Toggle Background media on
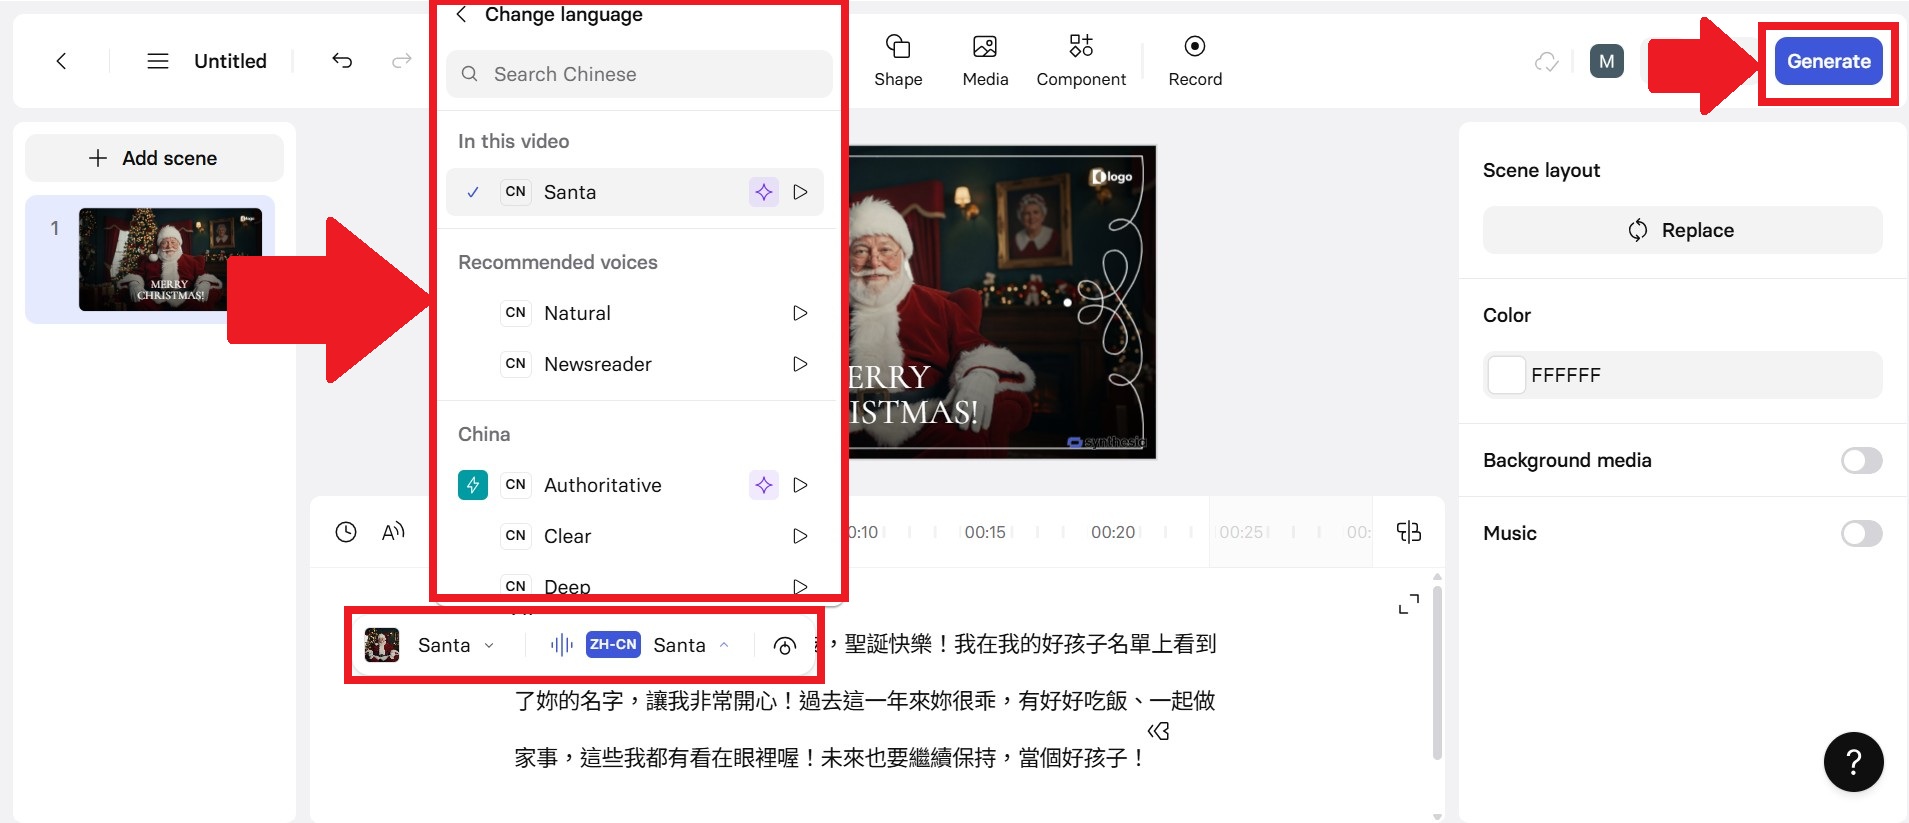The height and width of the screenshot is (823, 1909). pyautogui.click(x=1862, y=460)
